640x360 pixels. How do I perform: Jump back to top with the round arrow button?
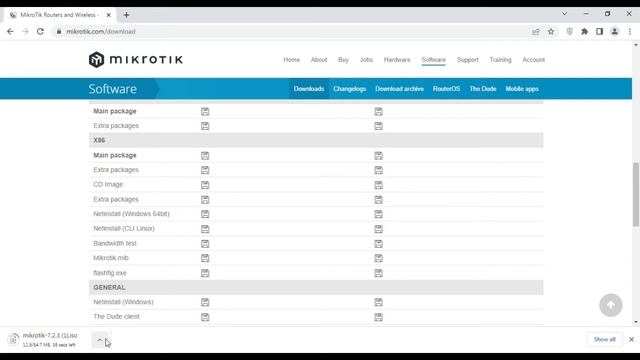point(611,305)
